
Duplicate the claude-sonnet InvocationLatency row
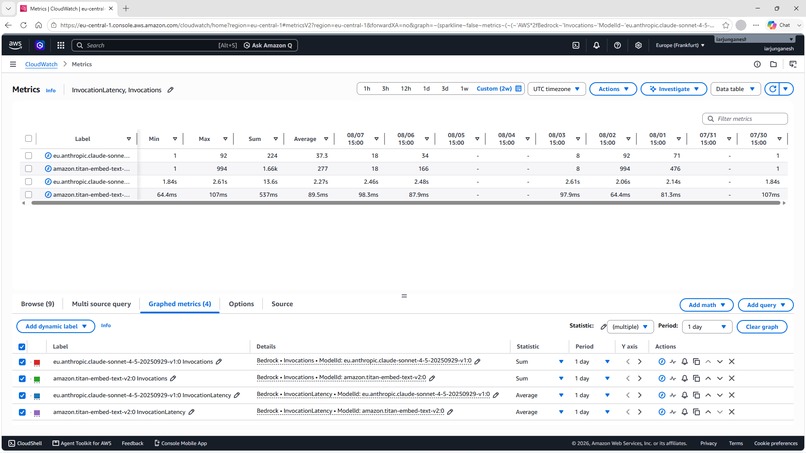click(x=697, y=395)
